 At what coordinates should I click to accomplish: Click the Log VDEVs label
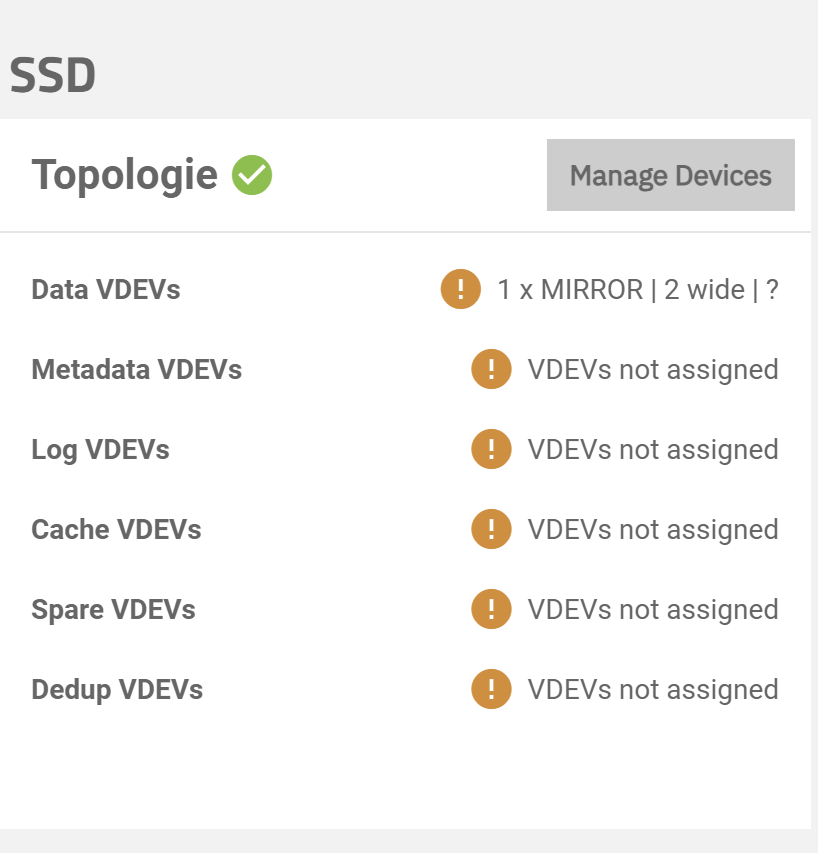(x=101, y=450)
